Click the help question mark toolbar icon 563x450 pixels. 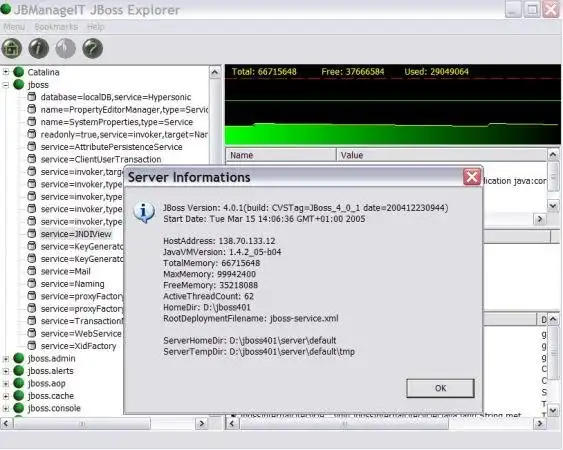93,48
